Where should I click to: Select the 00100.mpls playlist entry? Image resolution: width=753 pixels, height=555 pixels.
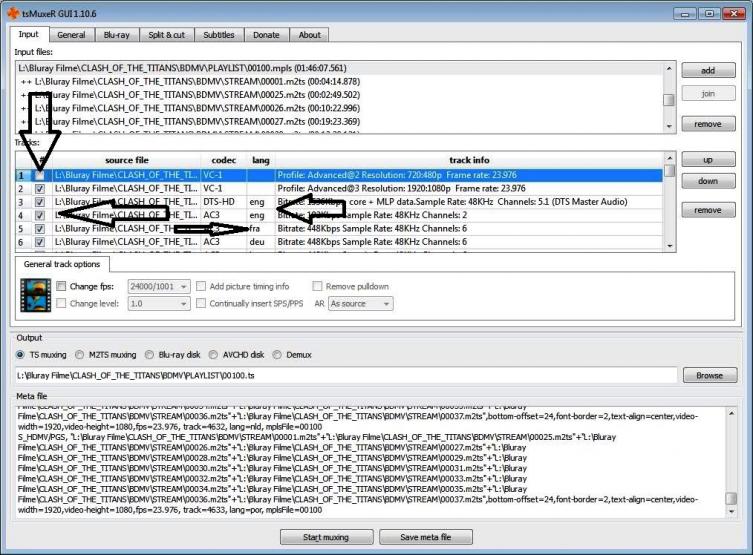339,68
